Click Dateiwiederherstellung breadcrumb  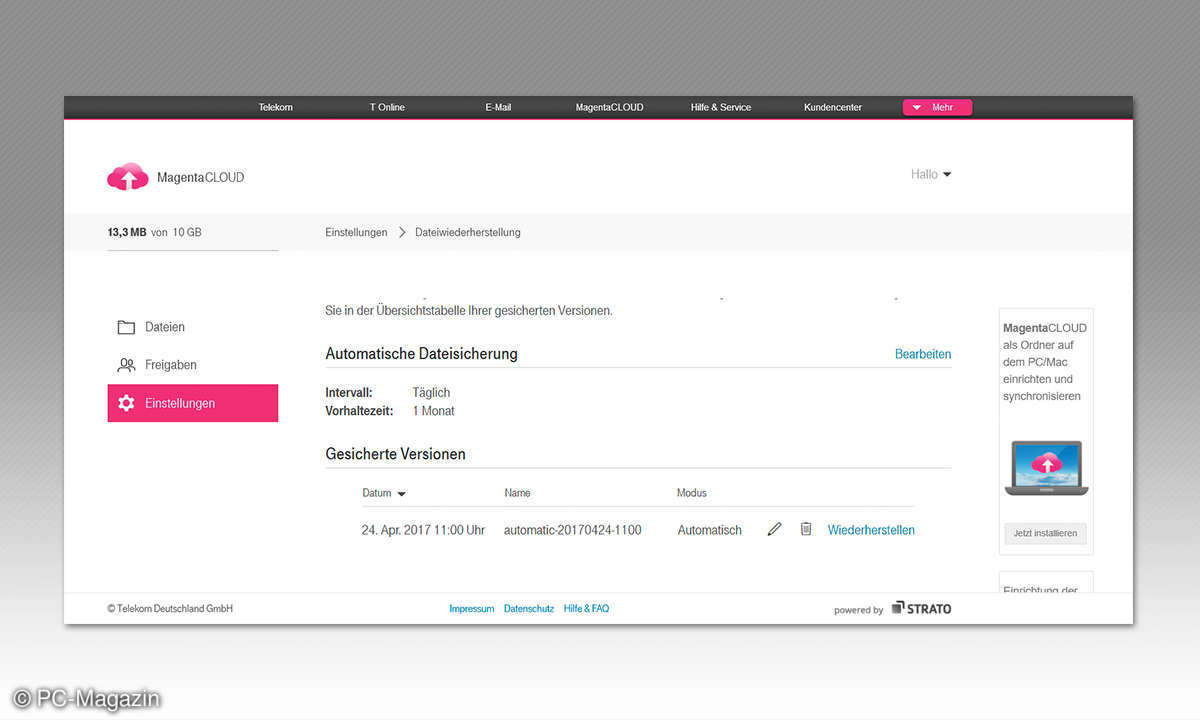(468, 232)
